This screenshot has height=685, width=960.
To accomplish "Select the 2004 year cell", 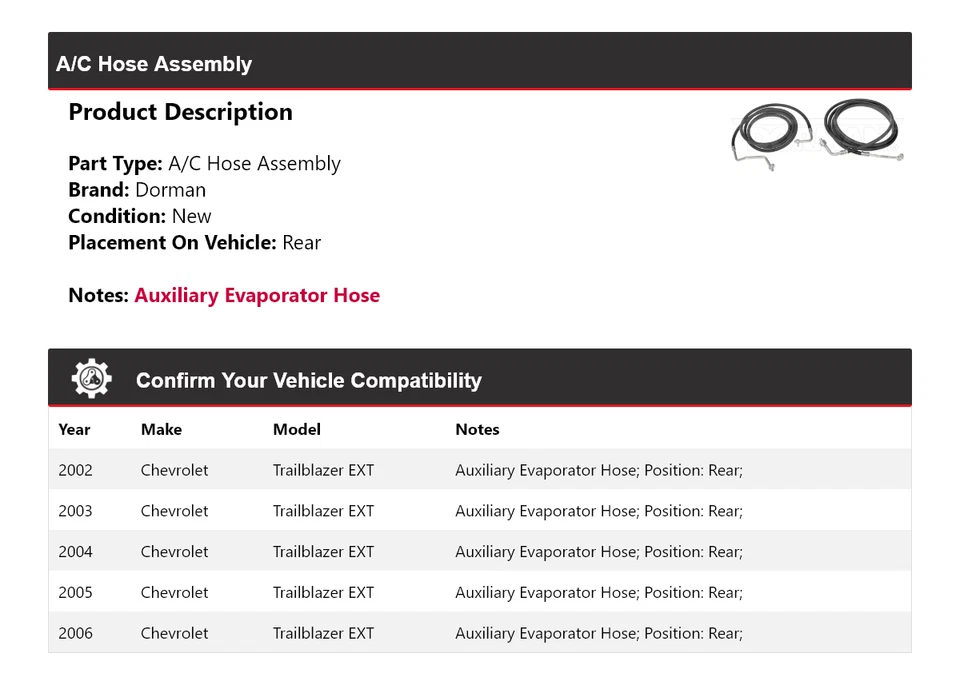I will click(75, 551).
